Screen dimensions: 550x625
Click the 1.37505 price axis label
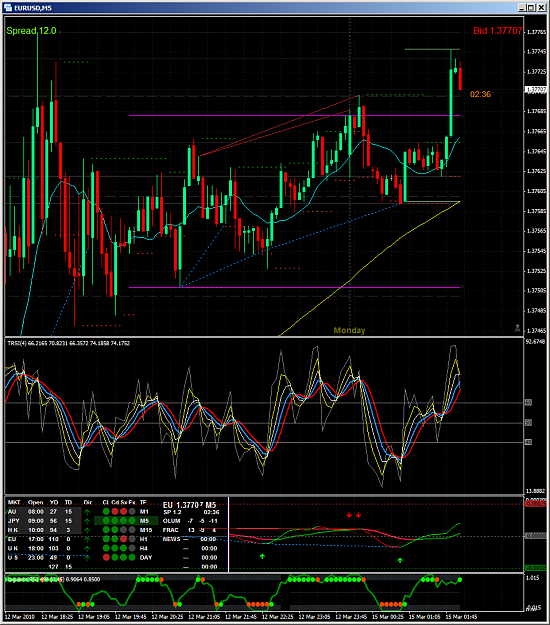pyautogui.click(x=536, y=291)
